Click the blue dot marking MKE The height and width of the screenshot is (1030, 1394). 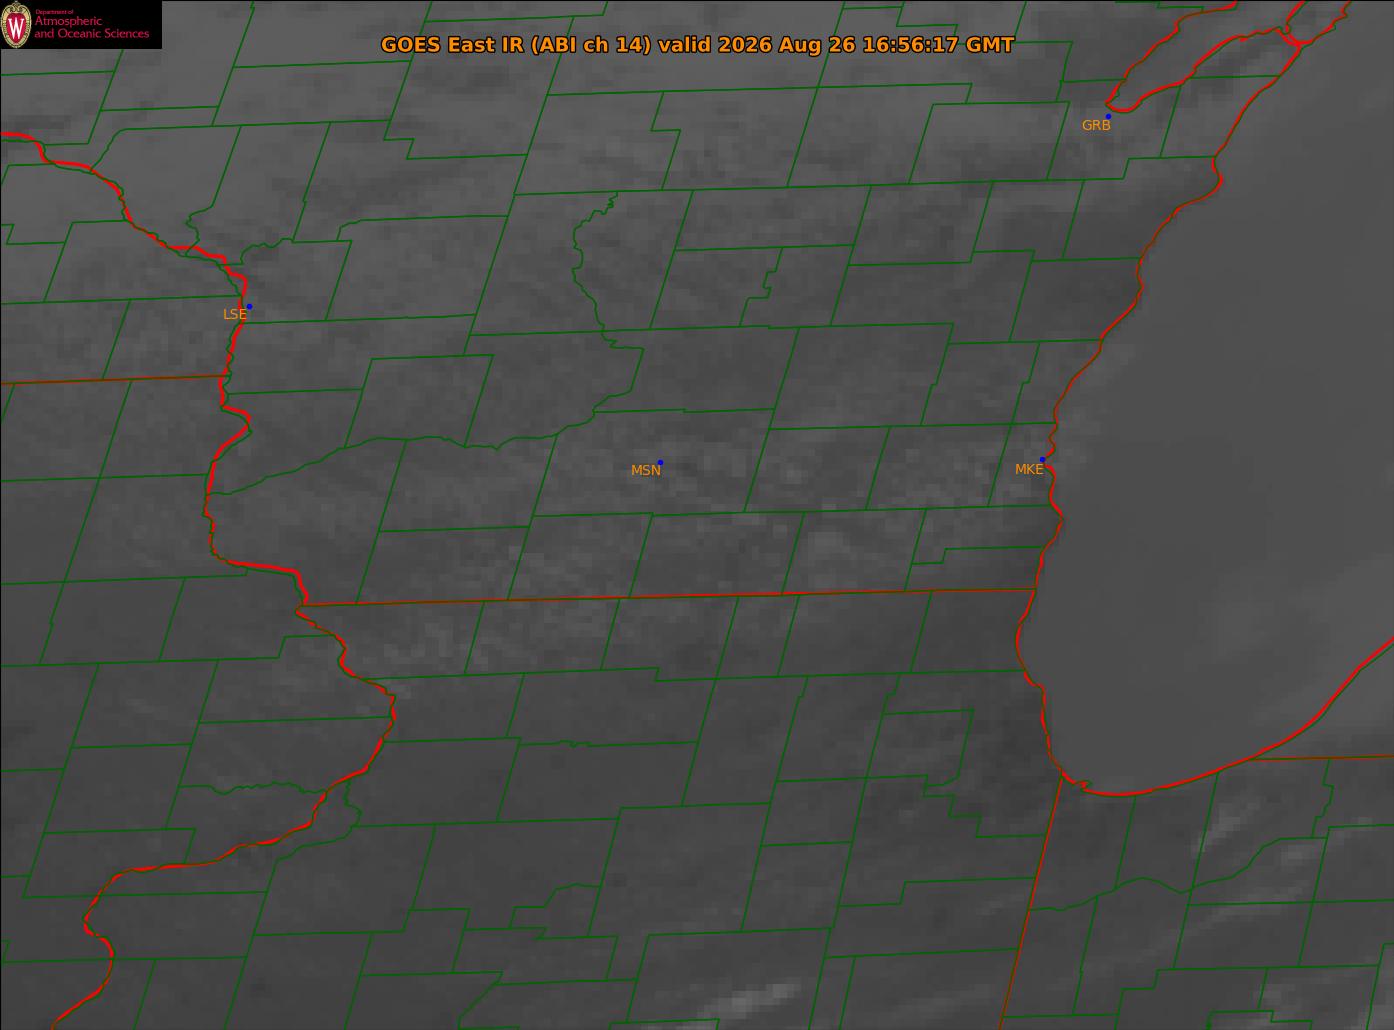coord(1042,460)
